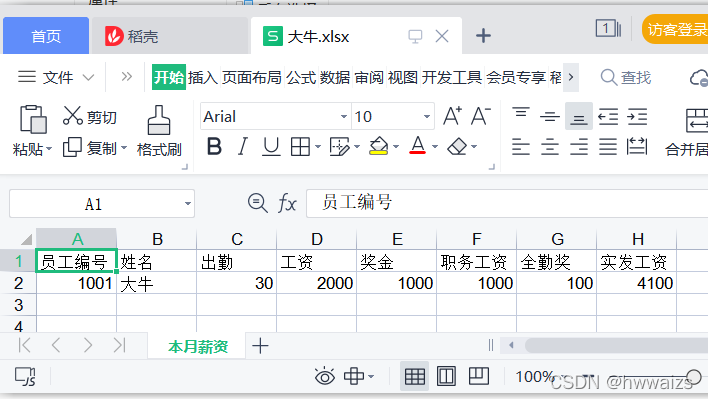Switch to normal grid view
The image size is (708, 399).
[x=415, y=376]
